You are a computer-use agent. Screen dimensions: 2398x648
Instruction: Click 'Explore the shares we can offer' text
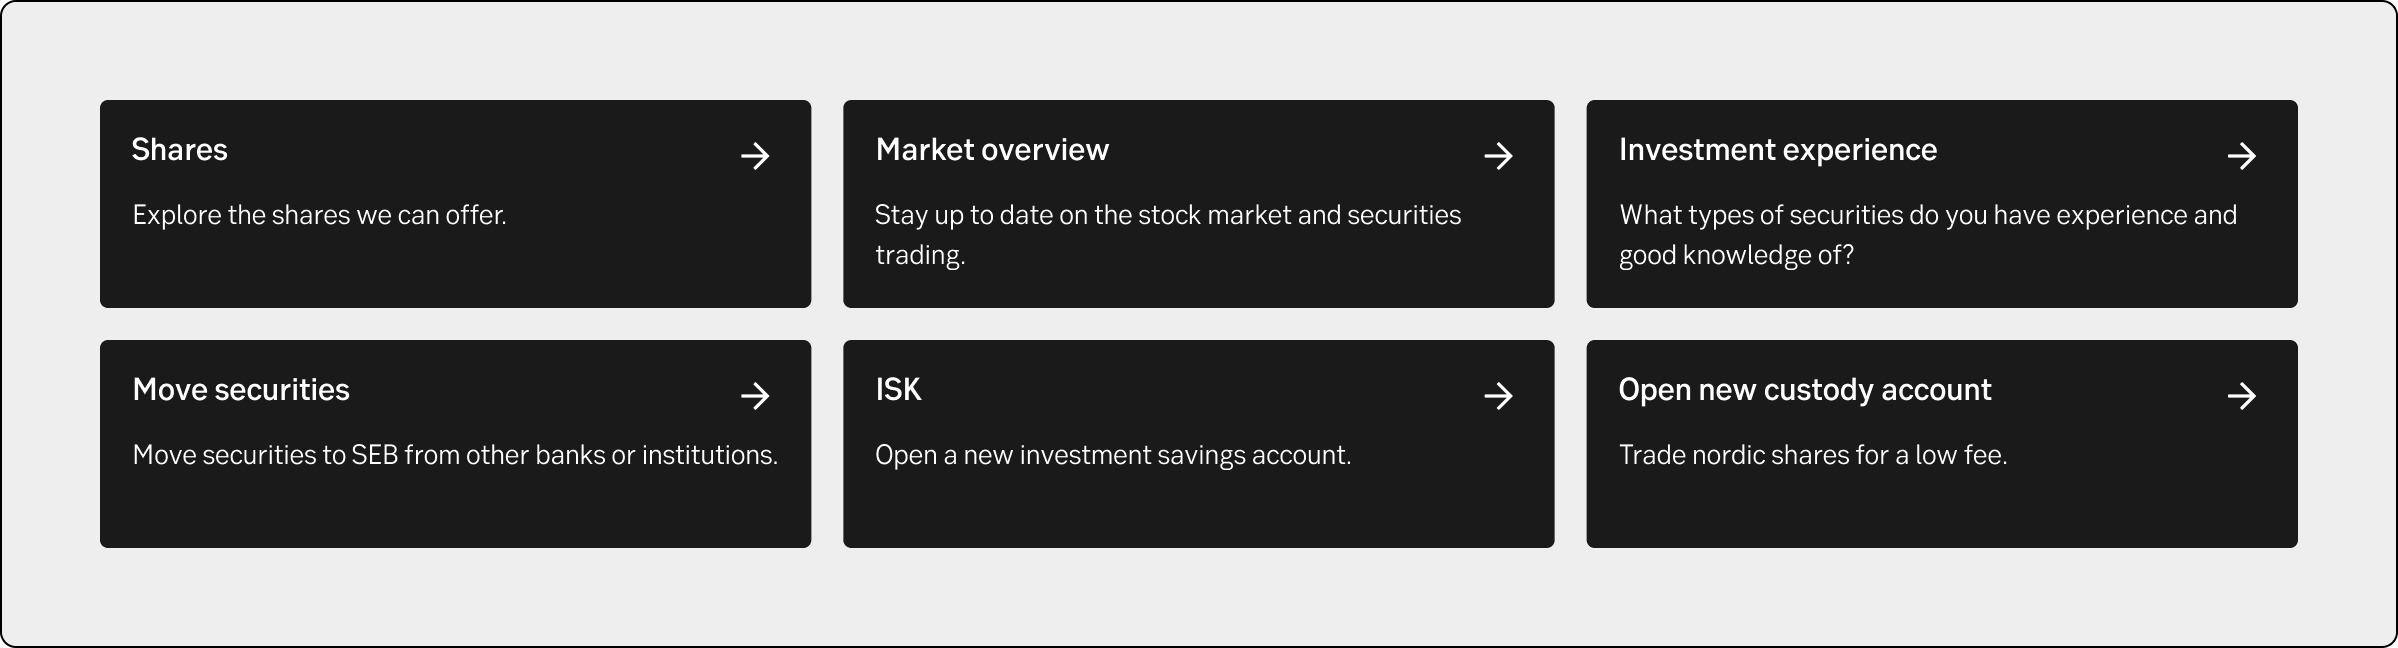(x=319, y=215)
